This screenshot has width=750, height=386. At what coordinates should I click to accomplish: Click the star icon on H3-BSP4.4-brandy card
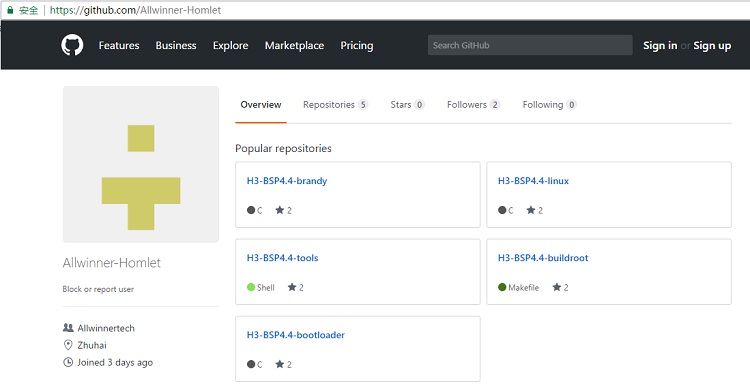coord(280,210)
